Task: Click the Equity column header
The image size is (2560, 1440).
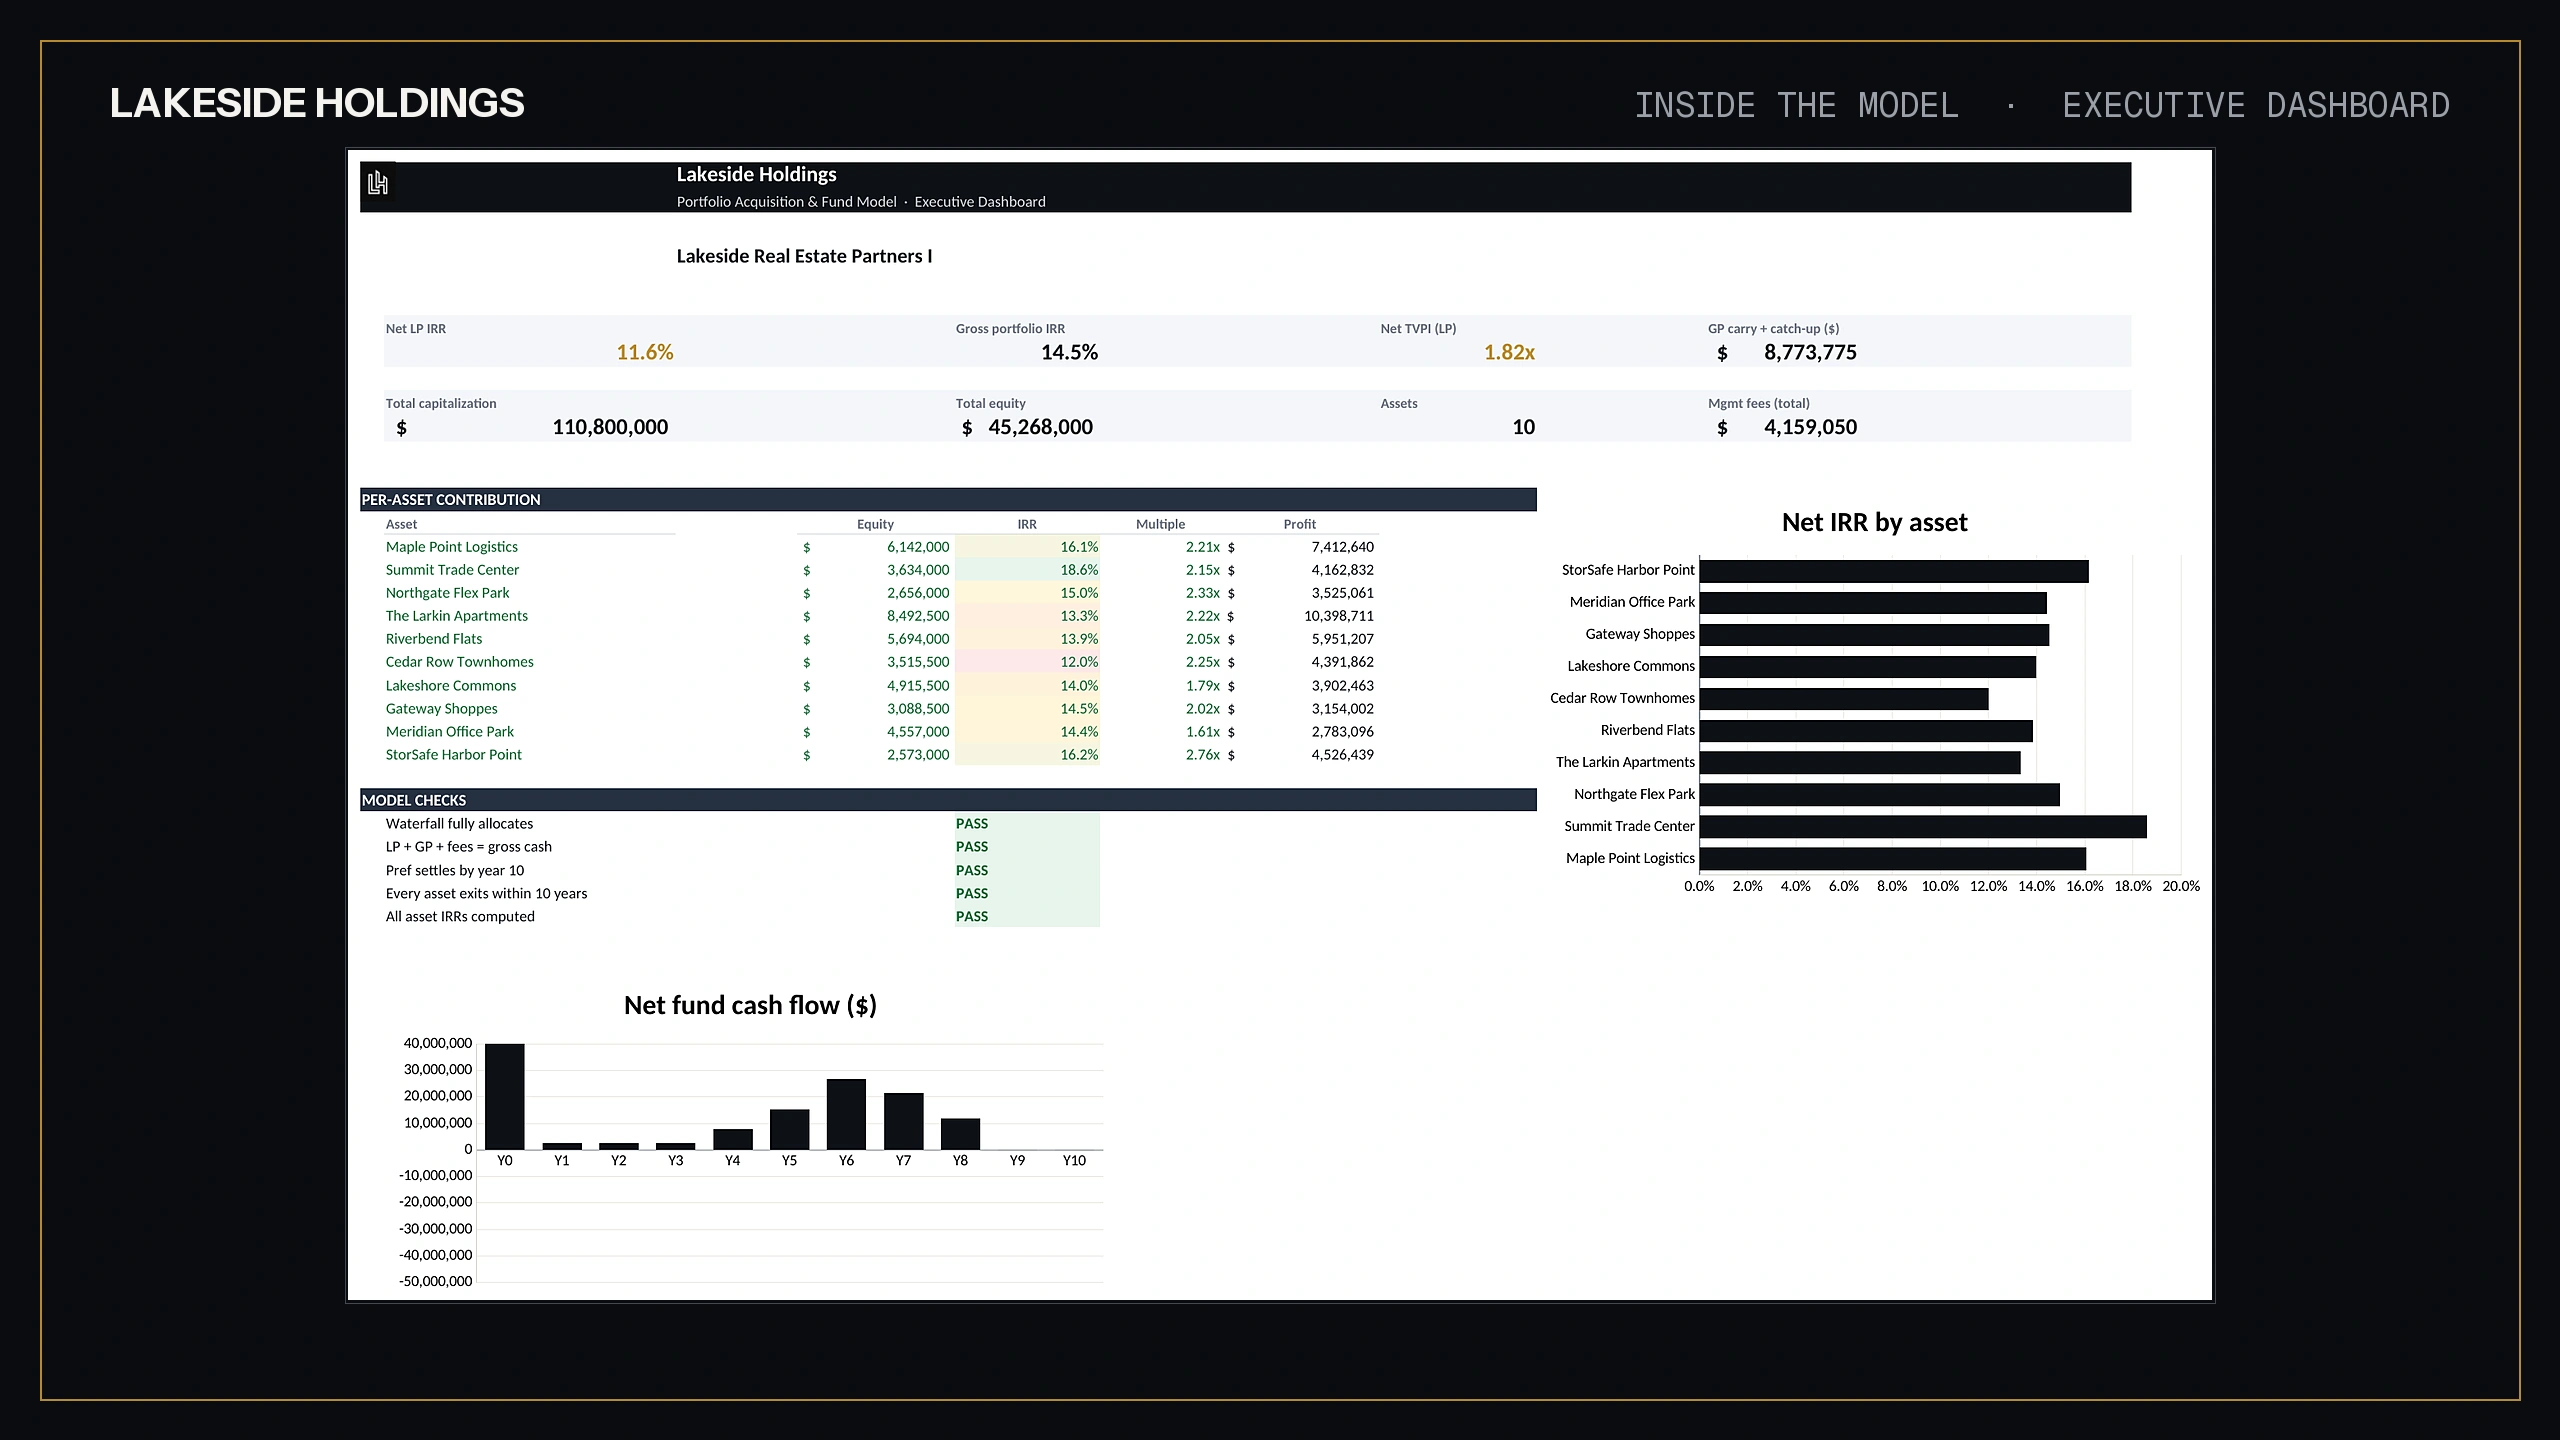Action: [875, 524]
